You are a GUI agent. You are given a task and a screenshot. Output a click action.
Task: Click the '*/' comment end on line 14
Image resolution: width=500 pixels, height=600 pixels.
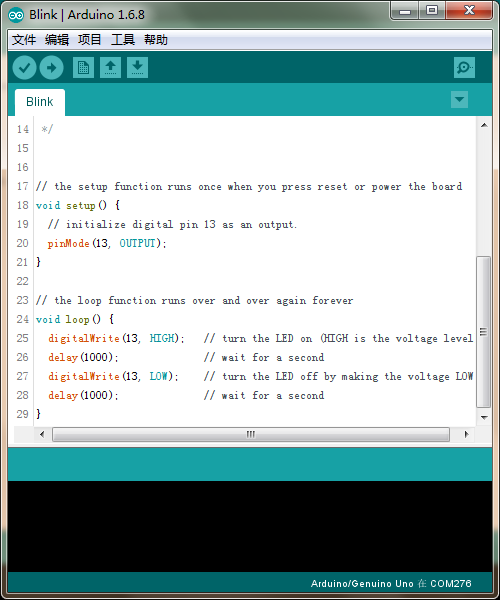click(x=47, y=129)
